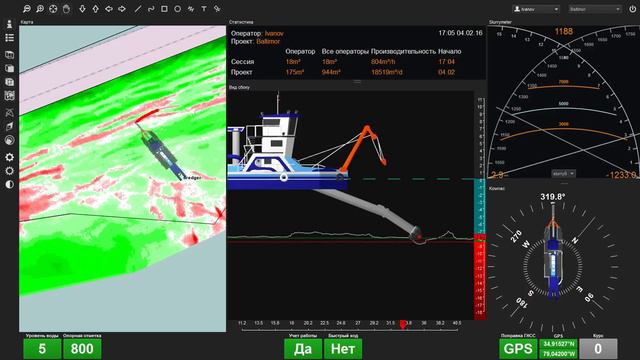The image size is (640, 360).
Task: Open the Baltimor project dropdown
Action: tap(595, 9)
